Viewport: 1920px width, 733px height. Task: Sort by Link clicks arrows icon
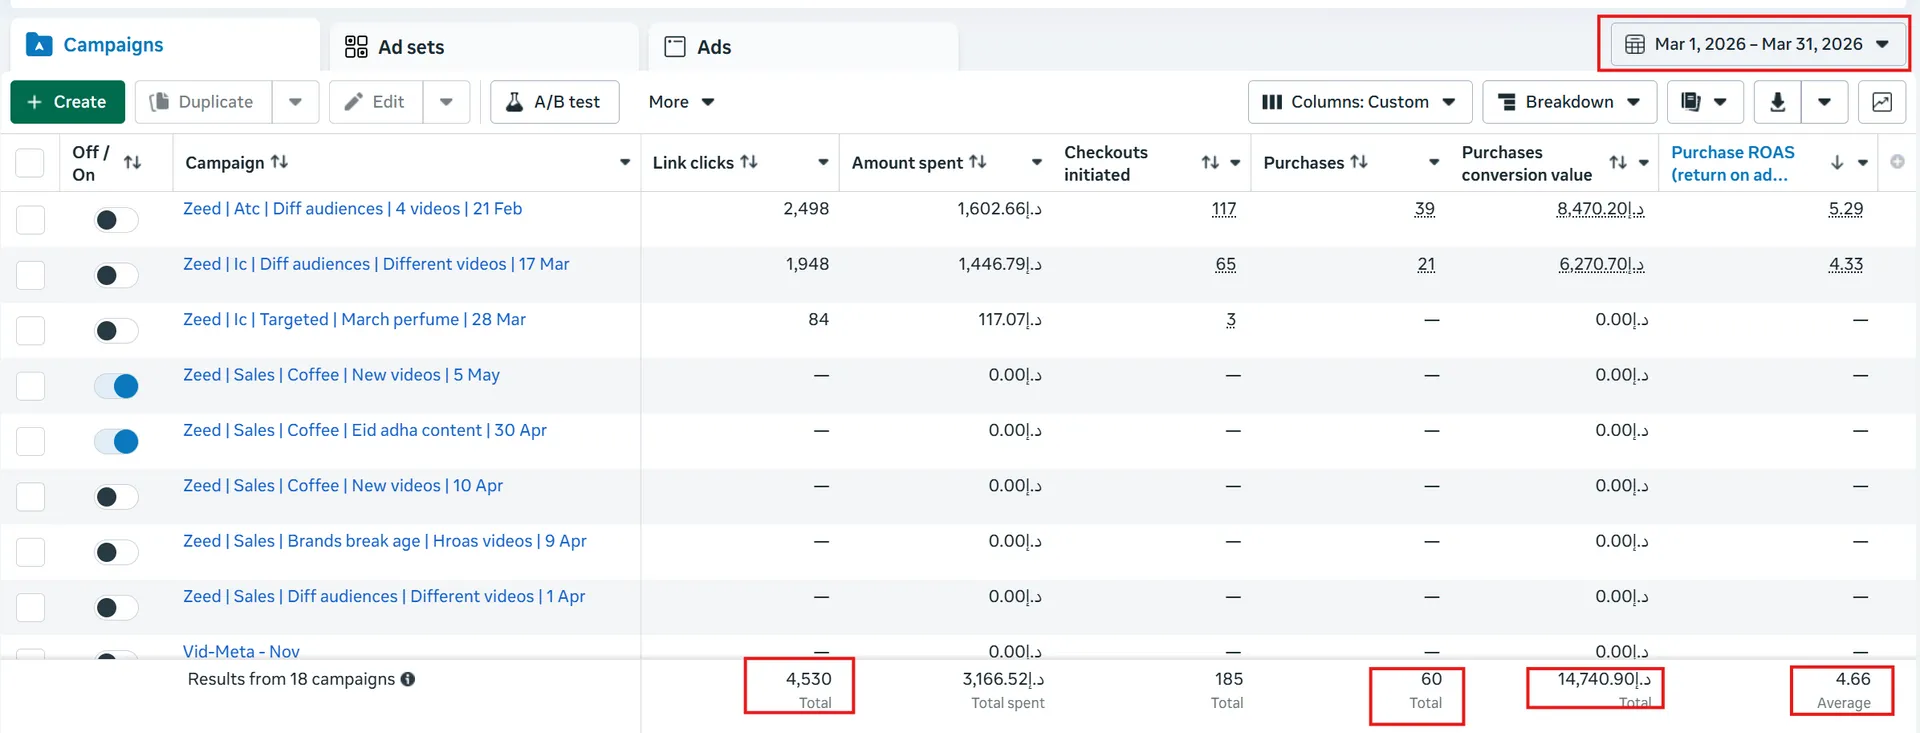pyautogui.click(x=749, y=162)
